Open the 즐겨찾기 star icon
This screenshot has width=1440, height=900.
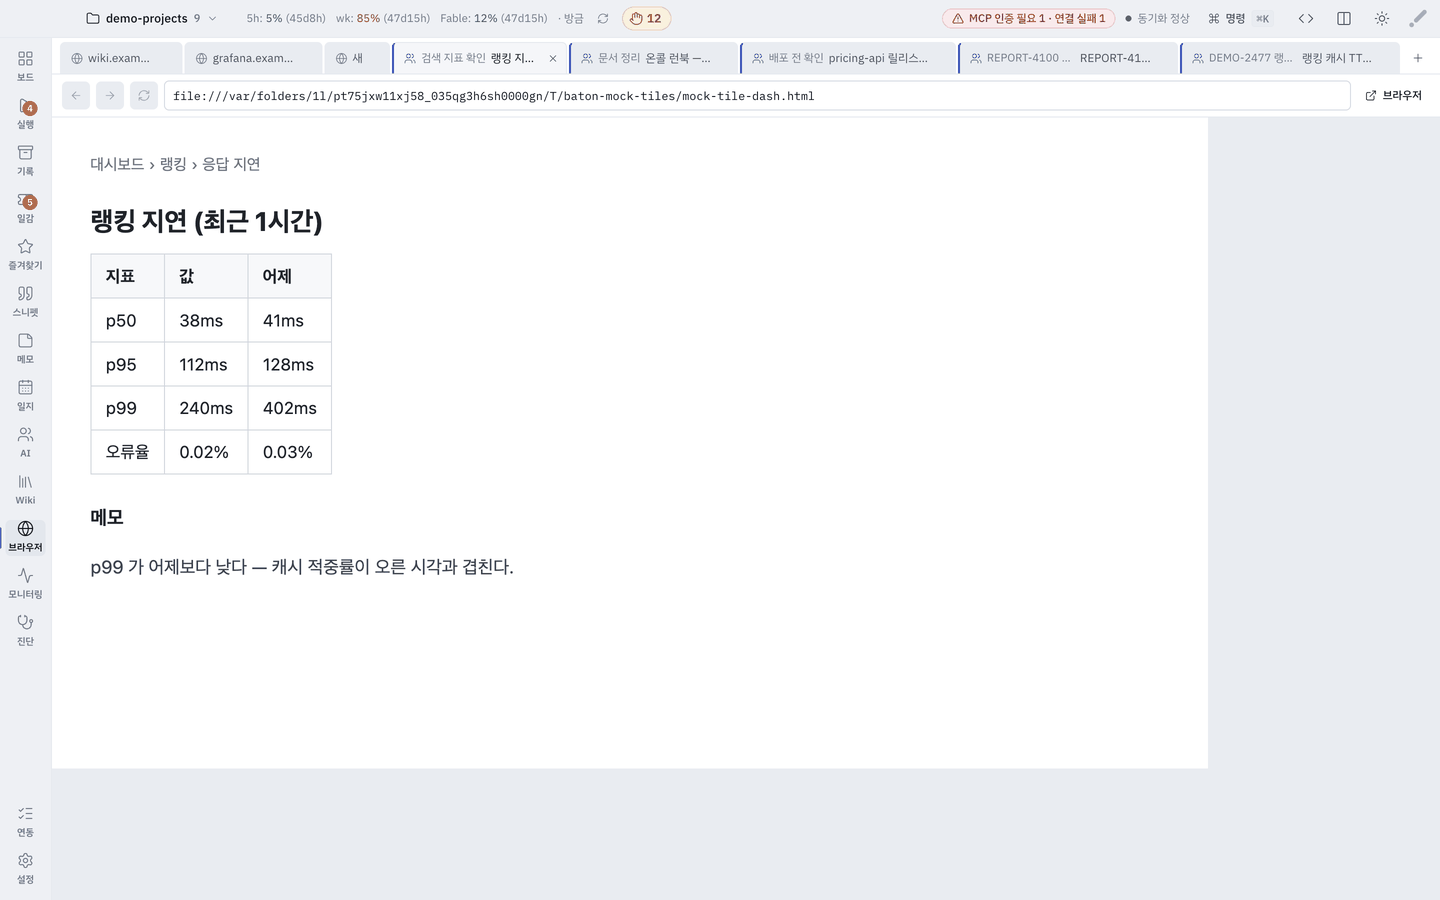[25, 254]
